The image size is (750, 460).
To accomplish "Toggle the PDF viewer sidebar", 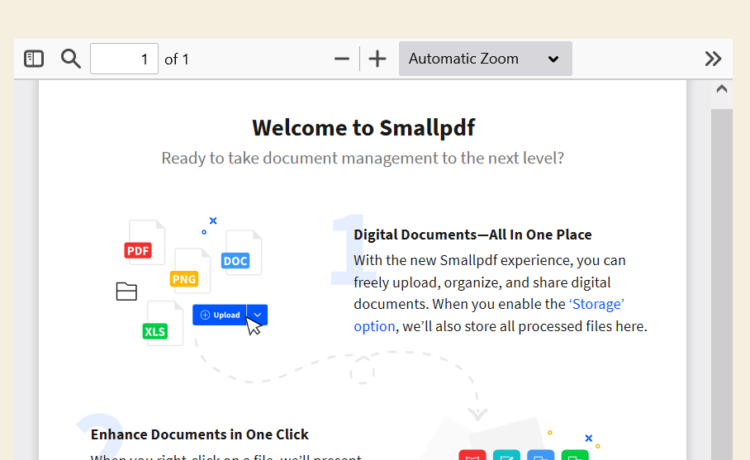I will tap(33, 59).
